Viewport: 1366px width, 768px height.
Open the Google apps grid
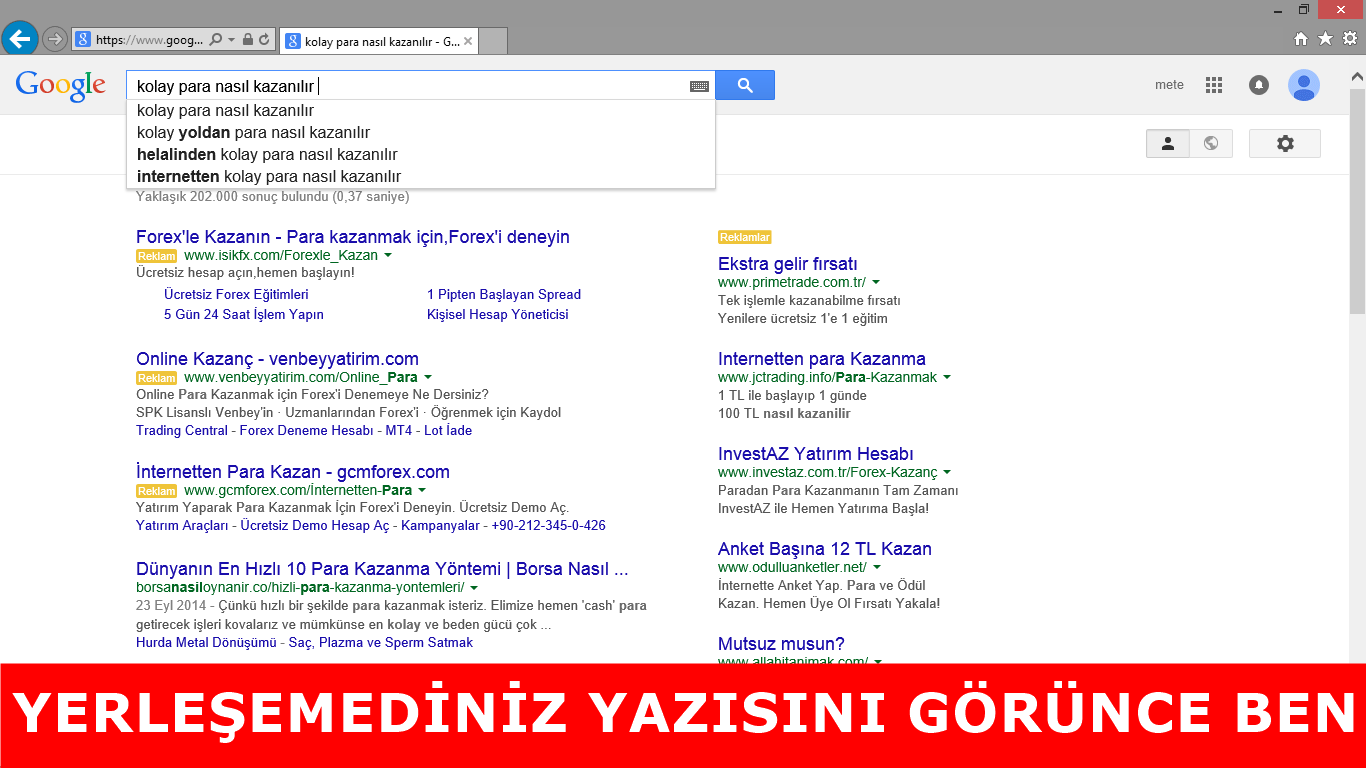coord(1214,85)
